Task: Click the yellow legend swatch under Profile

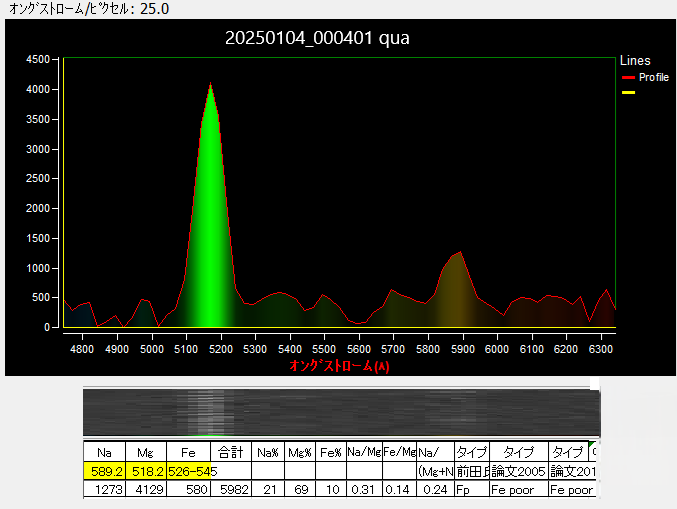Action: tap(628, 93)
